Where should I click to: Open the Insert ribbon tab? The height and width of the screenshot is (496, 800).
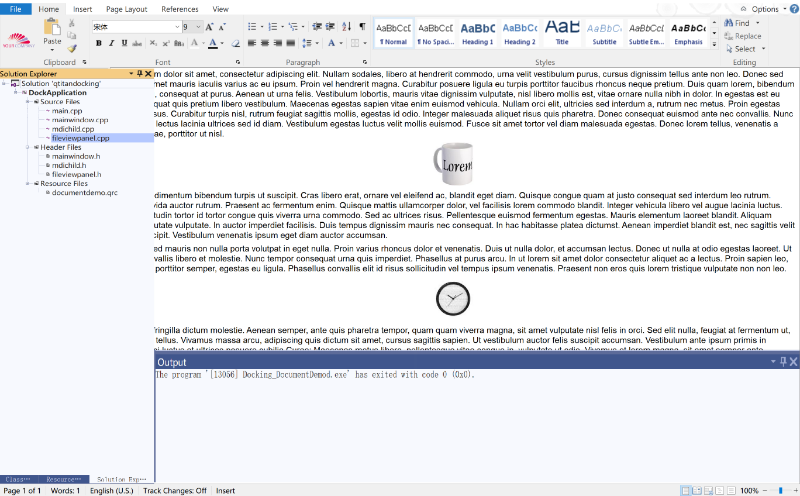pos(82,9)
